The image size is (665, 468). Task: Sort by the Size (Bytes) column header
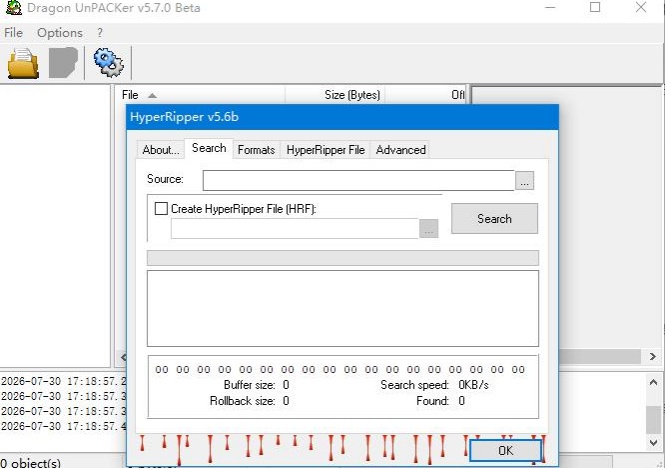(x=335, y=95)
